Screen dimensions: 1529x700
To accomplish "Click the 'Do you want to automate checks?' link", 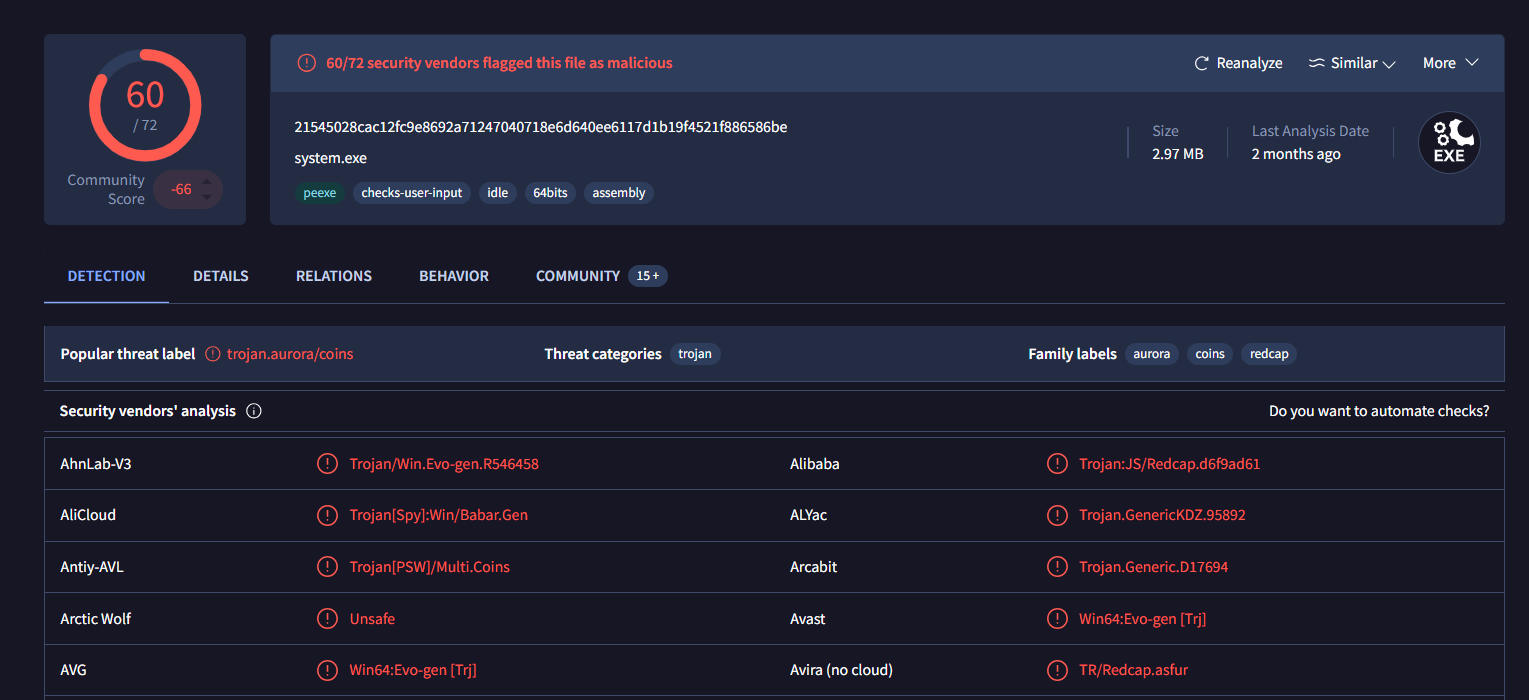I will 1378,411.
